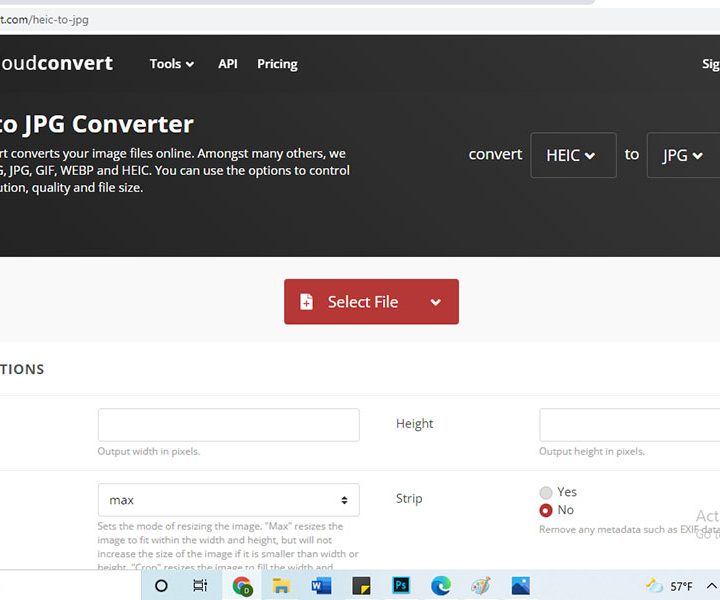Open Microsoft Edge from taskbar
720x600 pixels.
441,586
